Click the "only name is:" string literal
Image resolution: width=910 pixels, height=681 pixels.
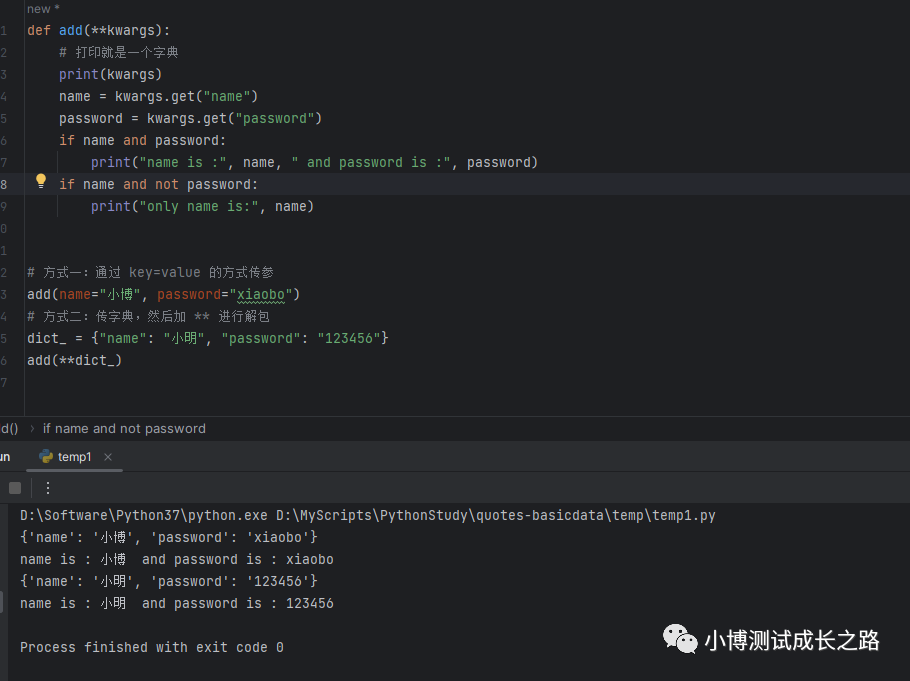pyautogui.click(x=203, y=206)
